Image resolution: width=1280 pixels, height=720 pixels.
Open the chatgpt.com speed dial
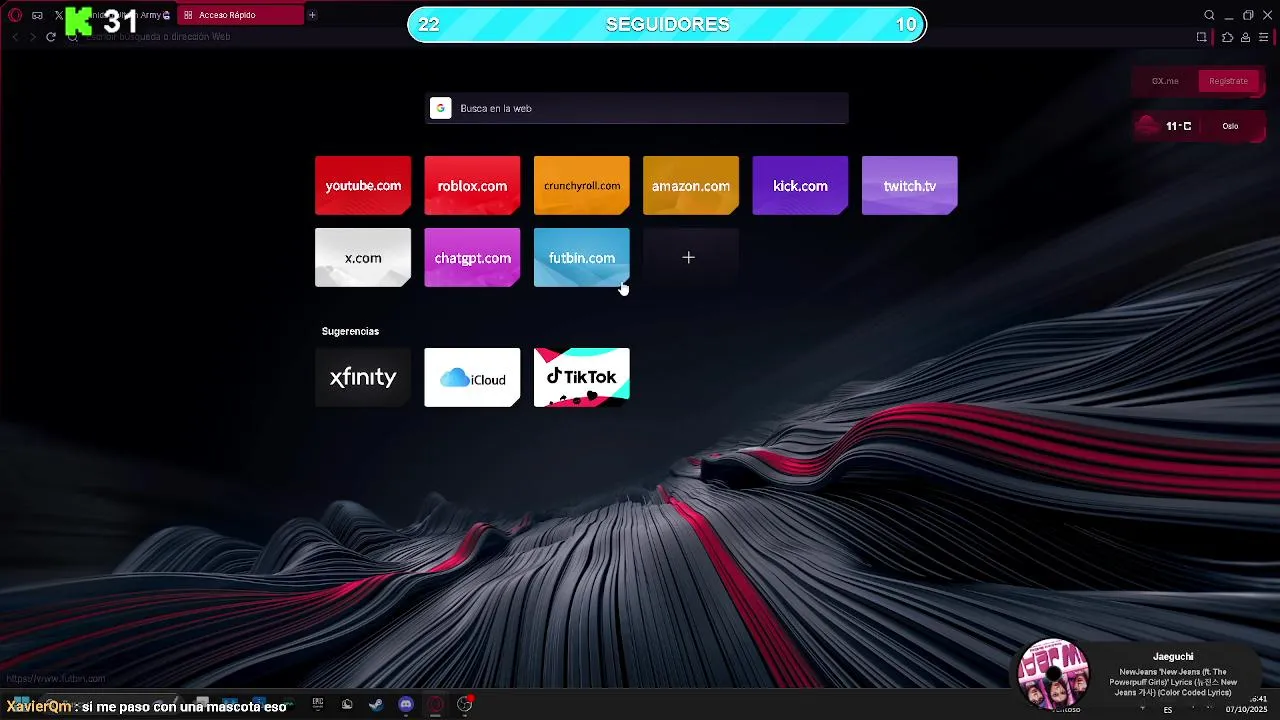[x=472, y=257]
